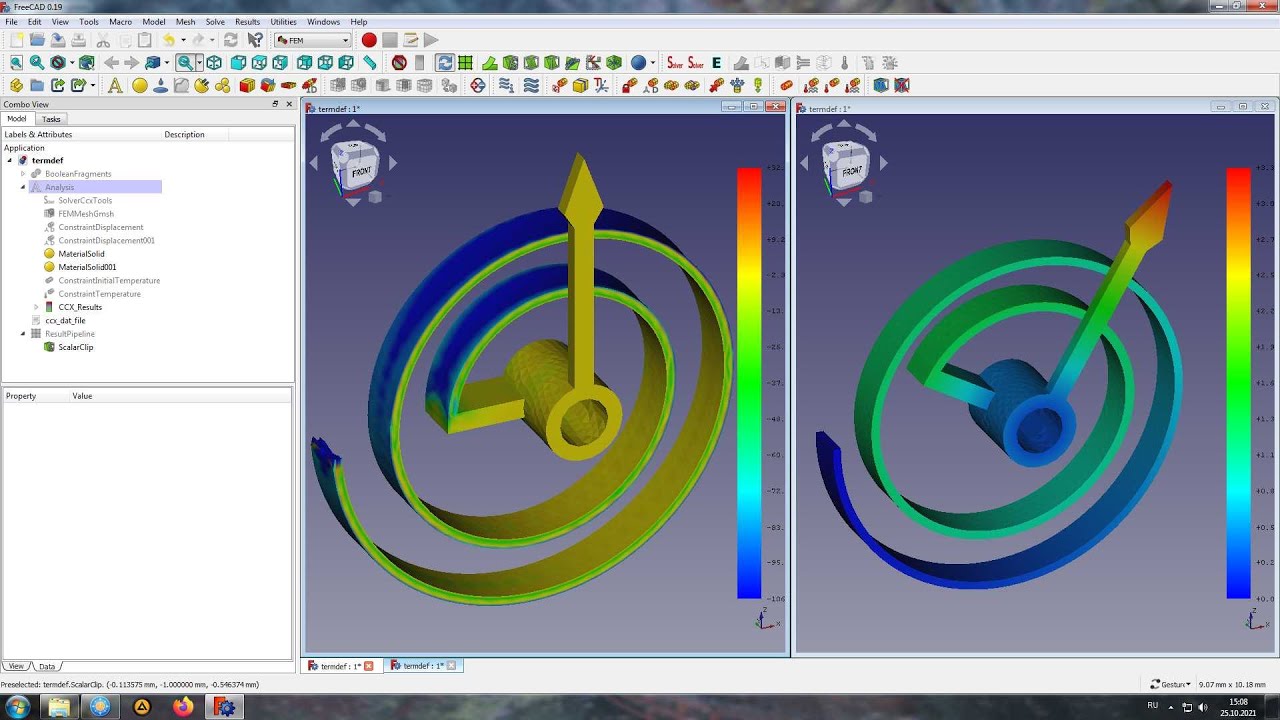Switch to the Tasks tab
This screenshot has width=1280, height=720.
(51, 119)
